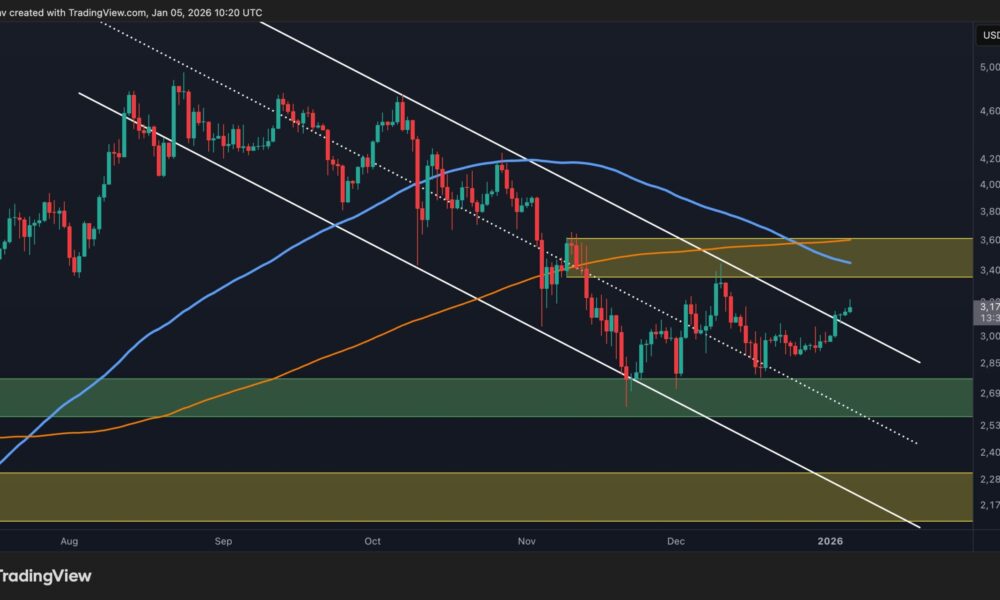The image size is (1000, 600).
Task: Click the Dec label on the time axis
Action: [x=675, y=540]
